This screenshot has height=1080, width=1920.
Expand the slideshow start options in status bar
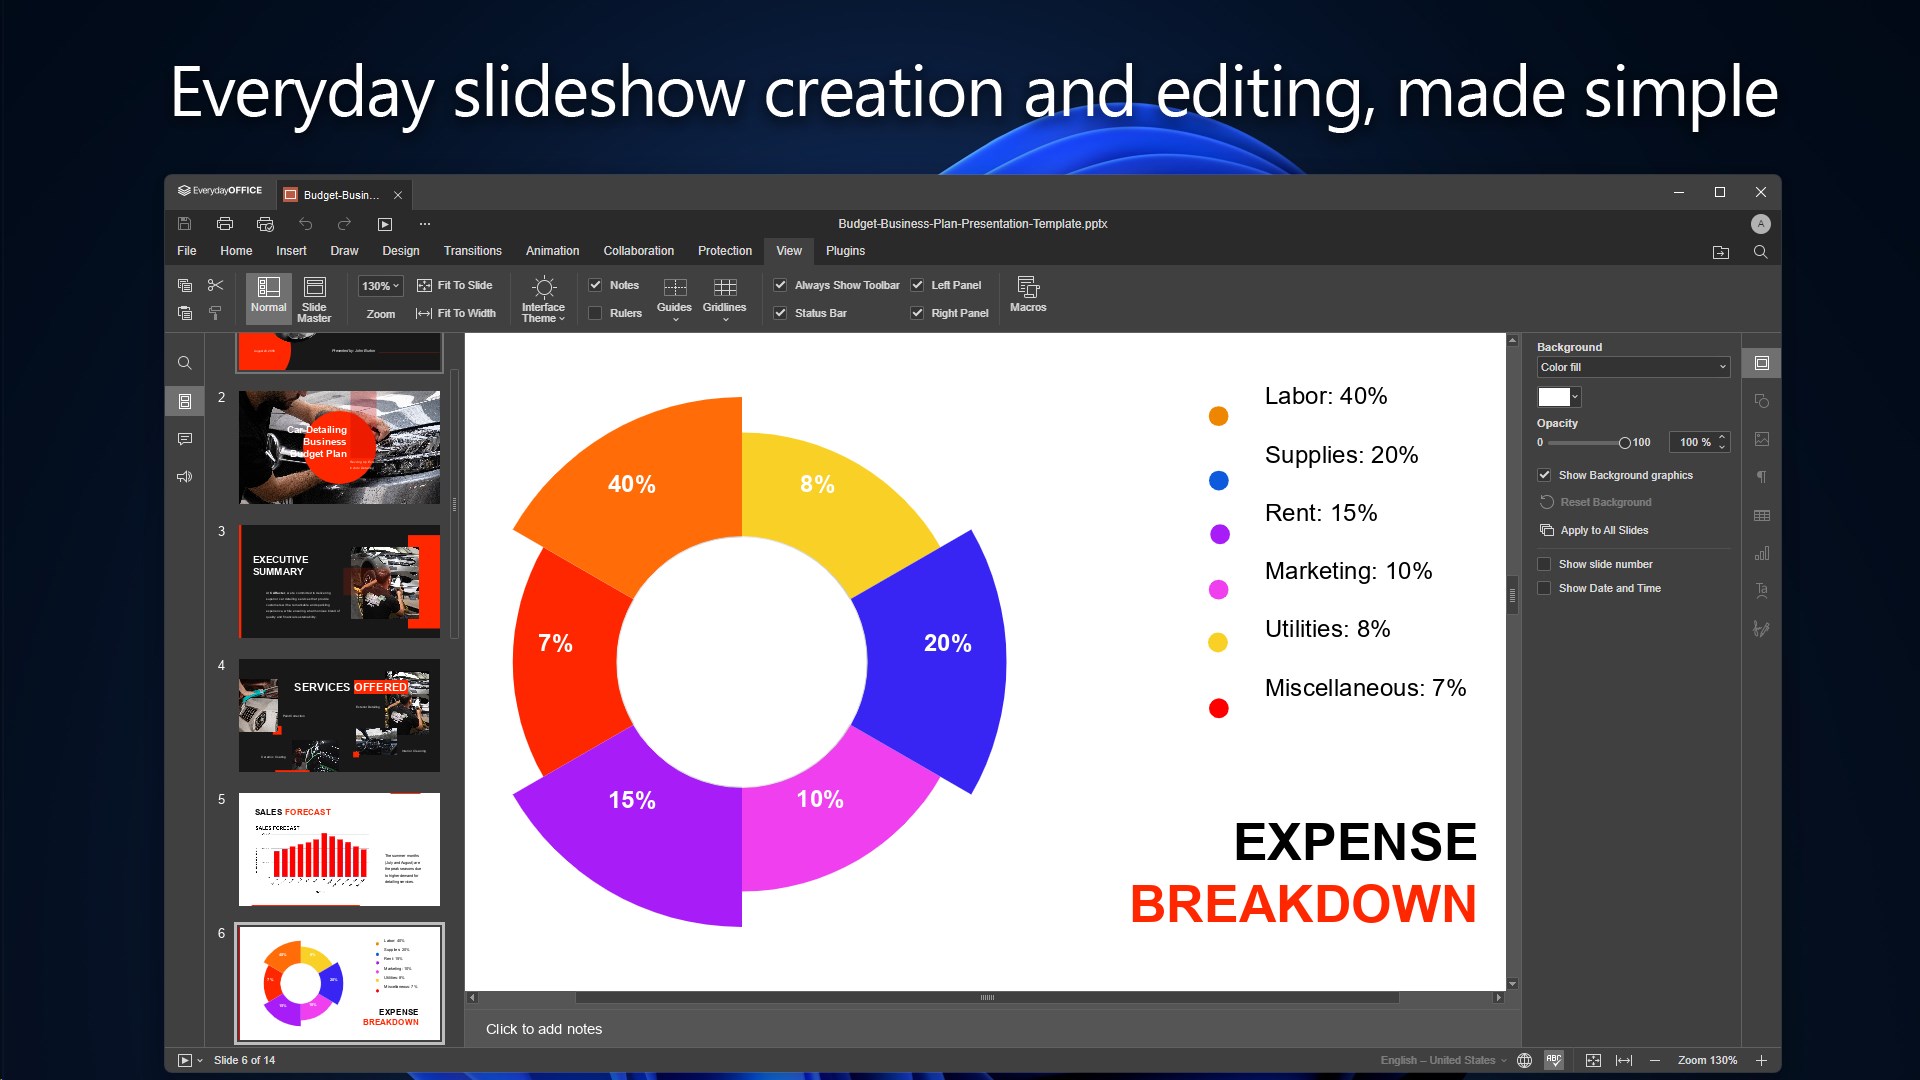[200, 1060]
